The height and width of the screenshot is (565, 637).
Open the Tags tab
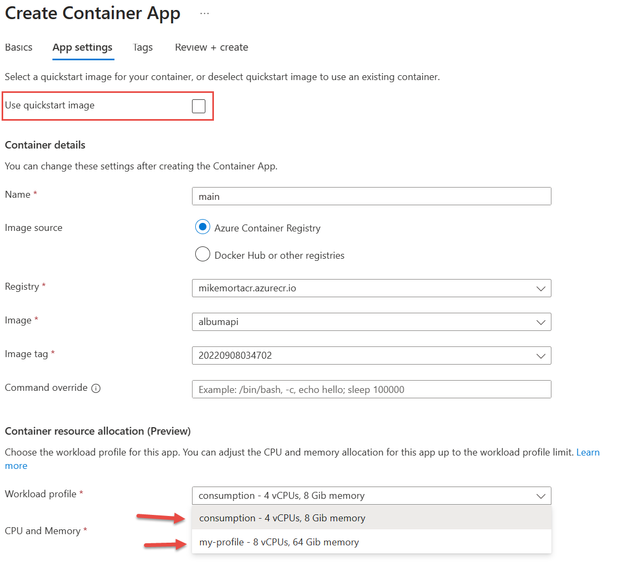[x=143, y=47]
